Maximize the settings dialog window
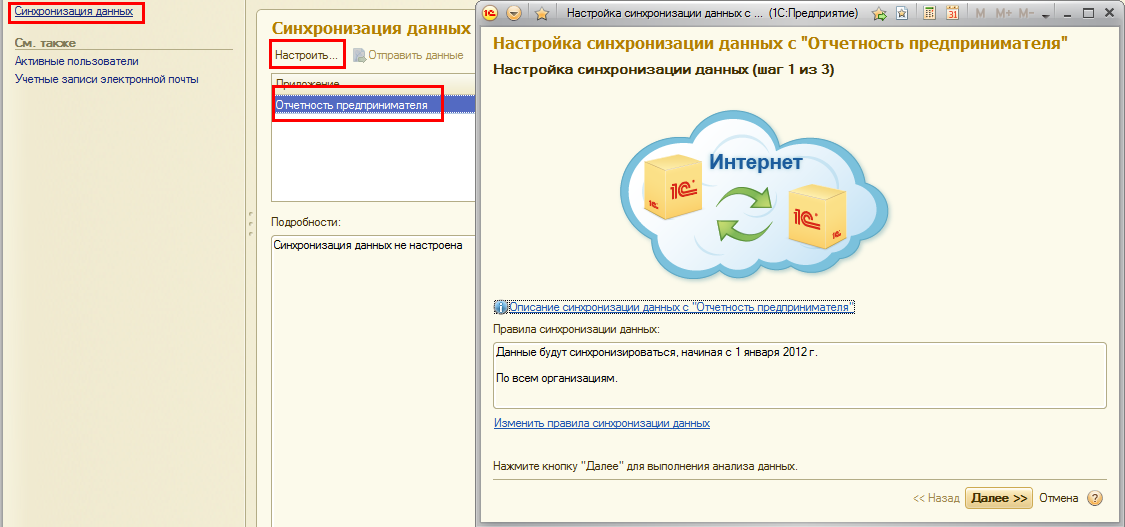 1088,13
